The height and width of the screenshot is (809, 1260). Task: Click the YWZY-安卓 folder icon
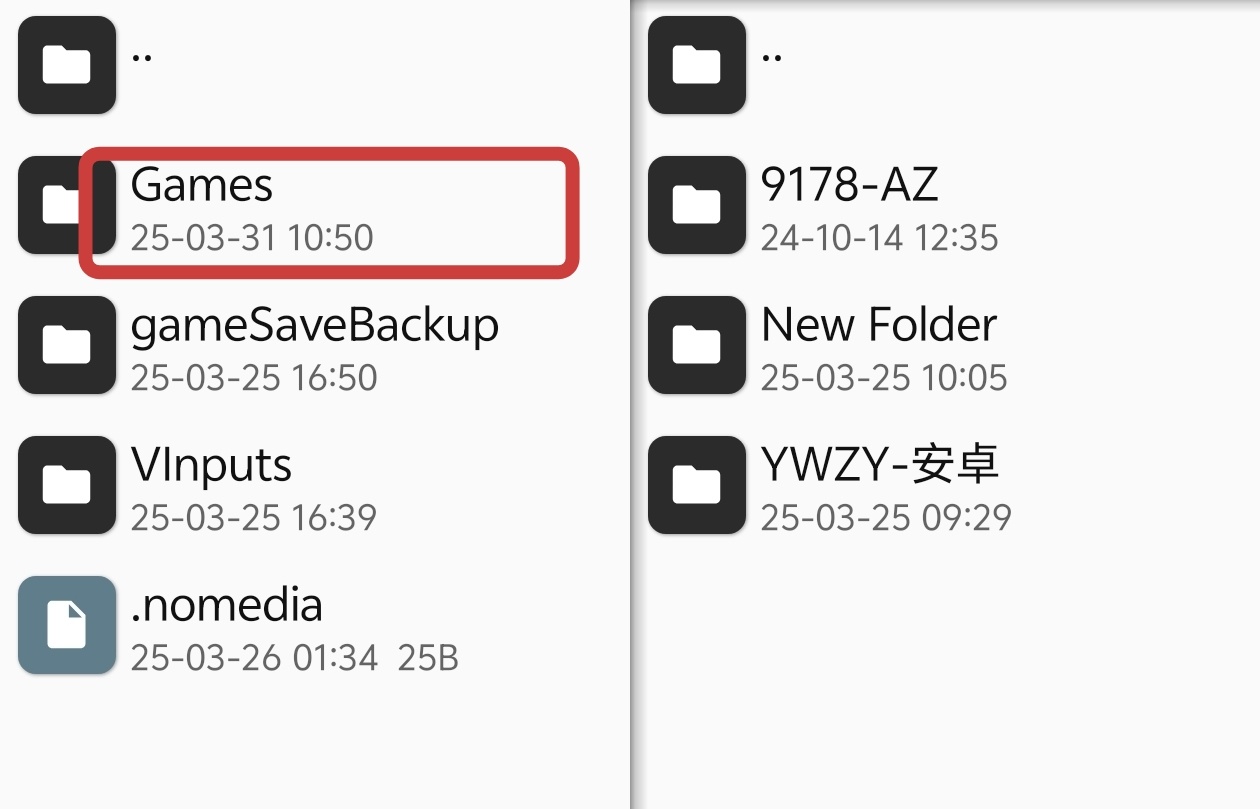pyautogui.click(x=697, y=485)
